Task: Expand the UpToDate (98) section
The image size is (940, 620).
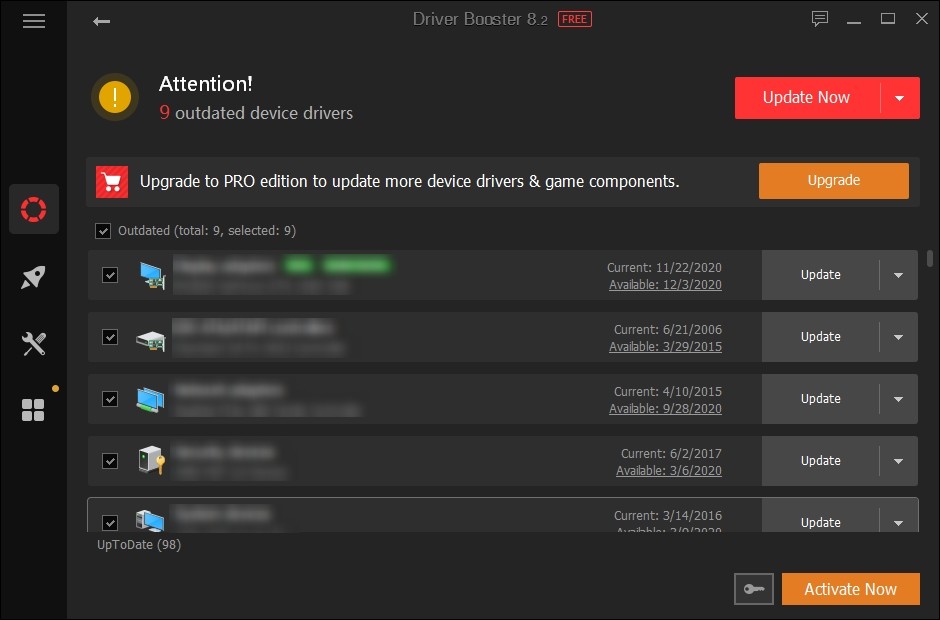Action: pyautogui.click(x=139, y=544)
